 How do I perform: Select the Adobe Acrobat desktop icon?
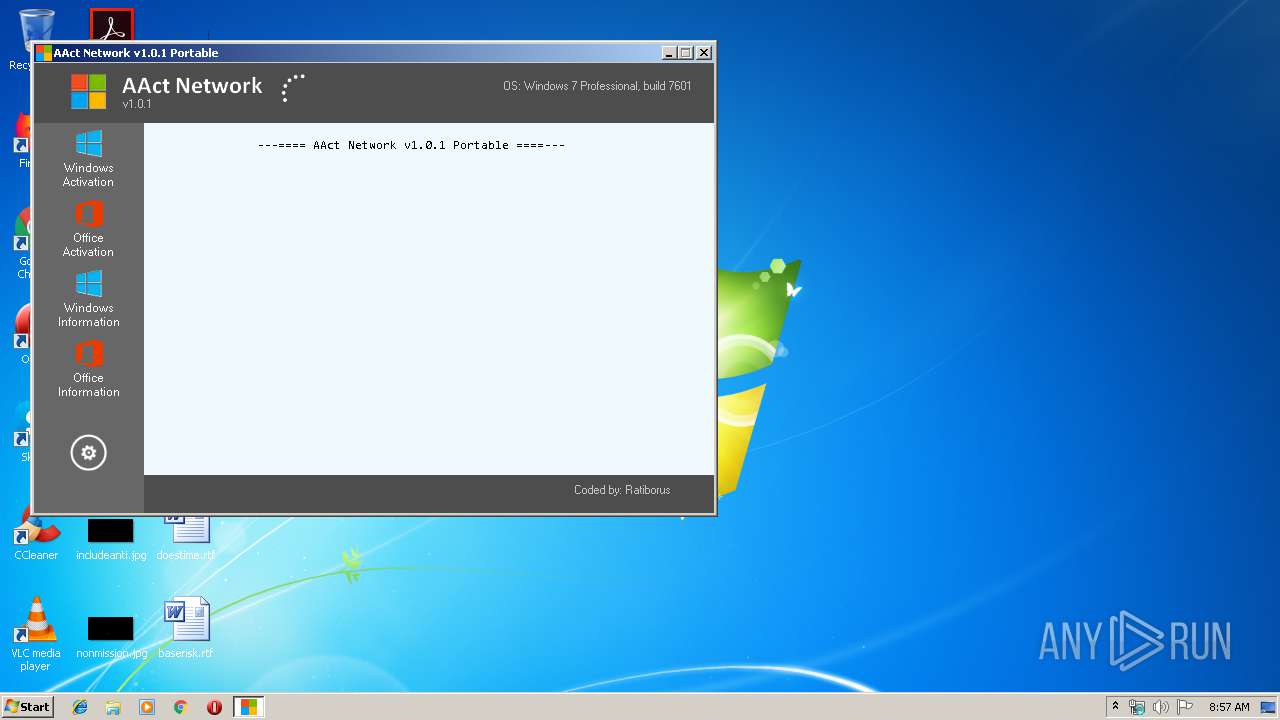[x=111, y=26]
